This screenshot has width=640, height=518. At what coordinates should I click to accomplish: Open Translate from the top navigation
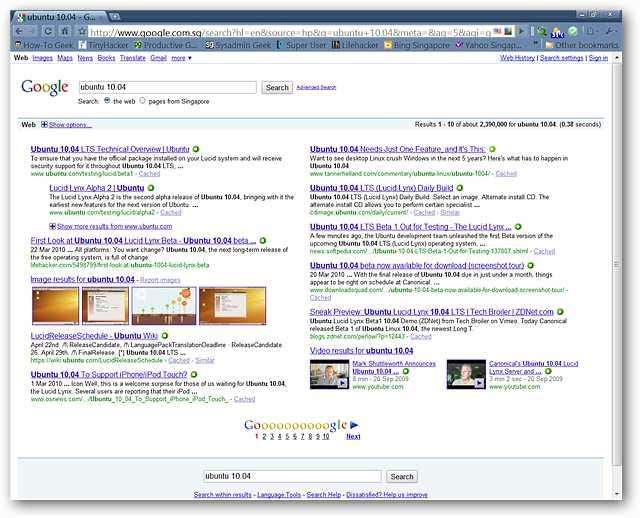(133, 58)
